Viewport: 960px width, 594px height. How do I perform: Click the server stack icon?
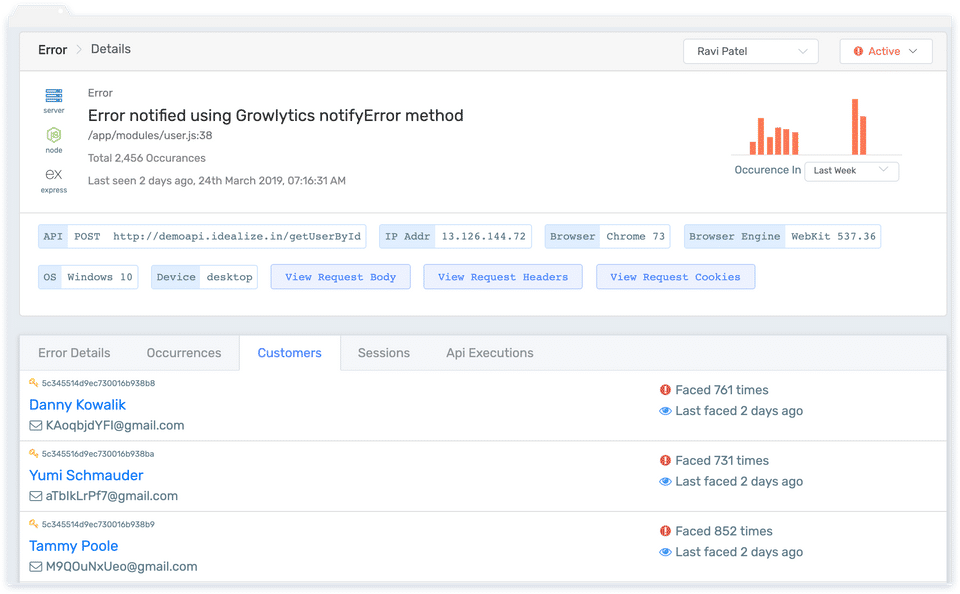(x=54, y=96)
